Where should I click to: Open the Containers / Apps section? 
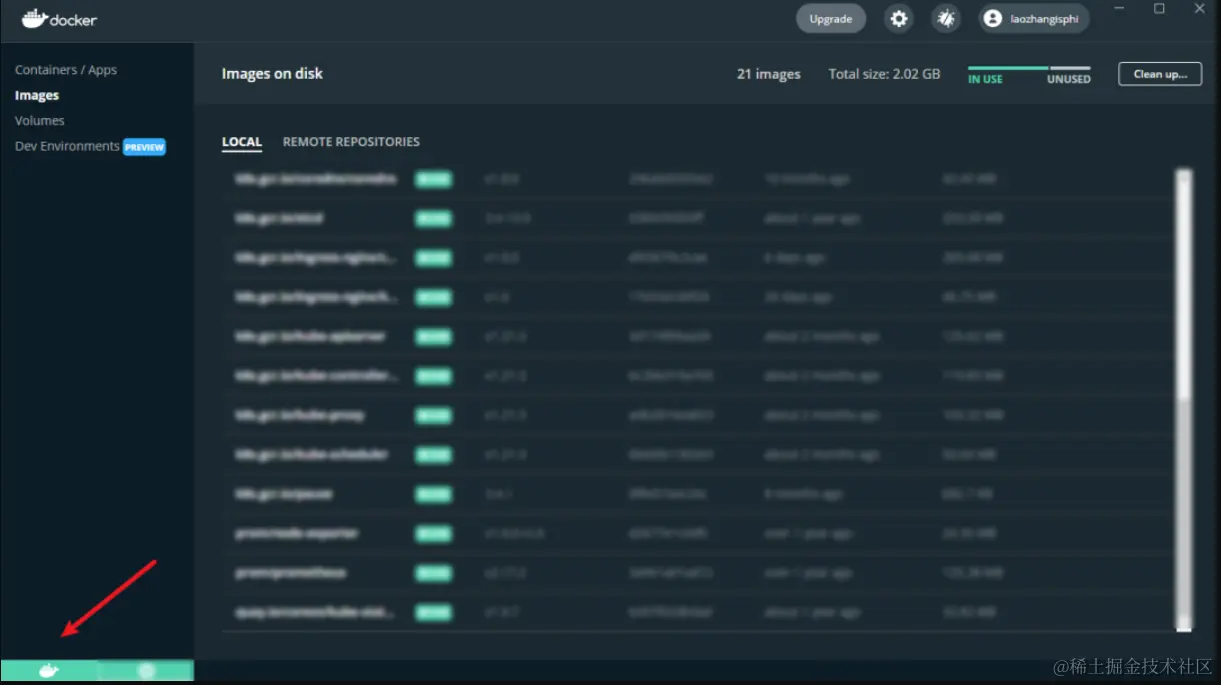click(x=66, y=70)
